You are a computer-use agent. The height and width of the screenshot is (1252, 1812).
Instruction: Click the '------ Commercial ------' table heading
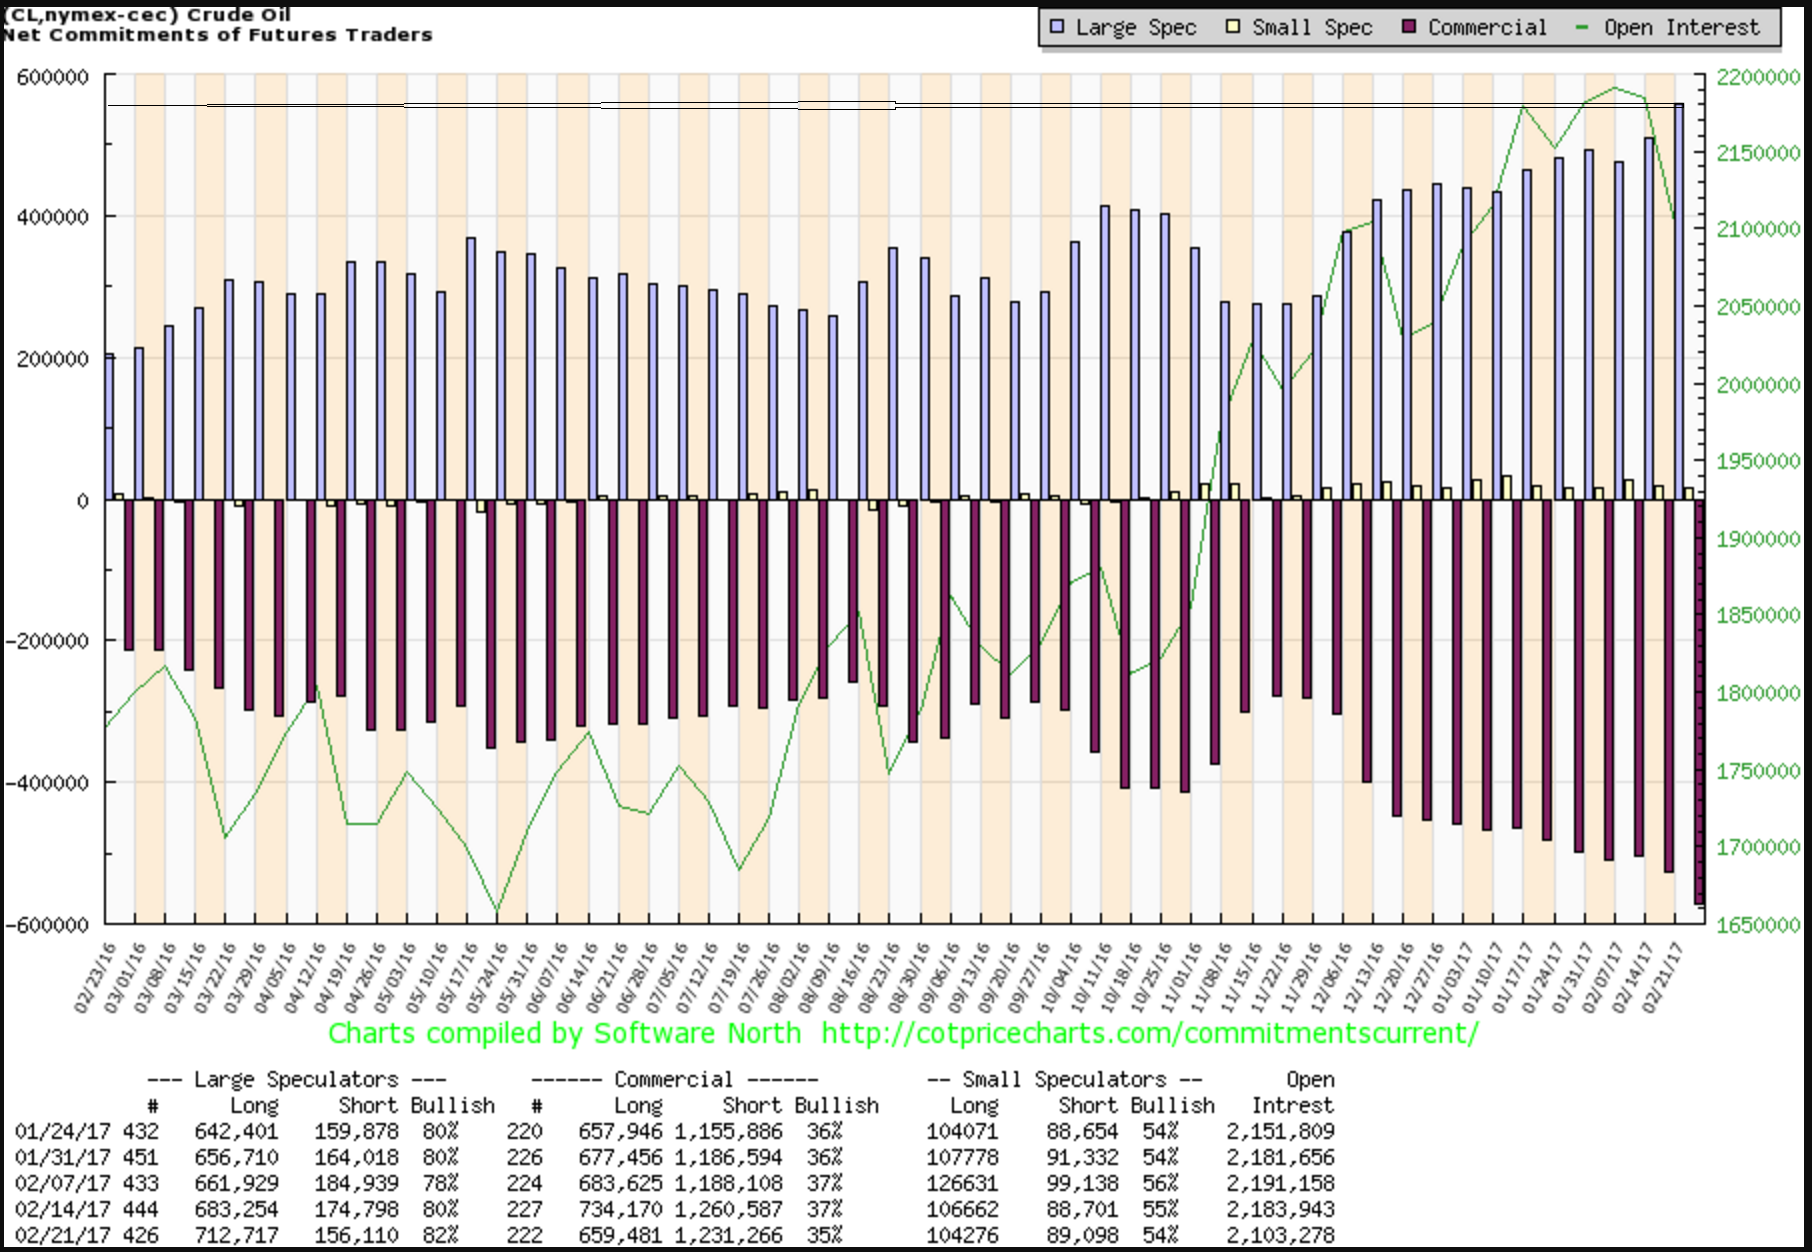[674, 1080]
